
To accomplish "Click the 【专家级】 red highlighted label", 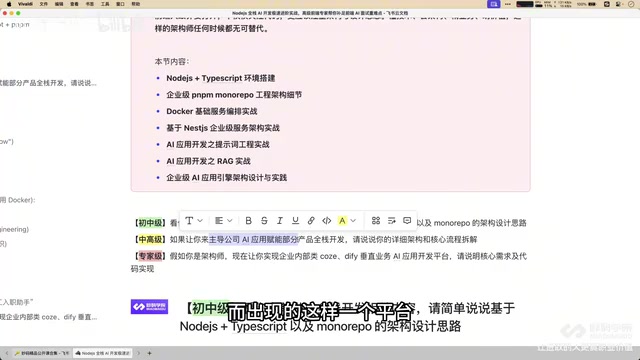I will 150,256.
